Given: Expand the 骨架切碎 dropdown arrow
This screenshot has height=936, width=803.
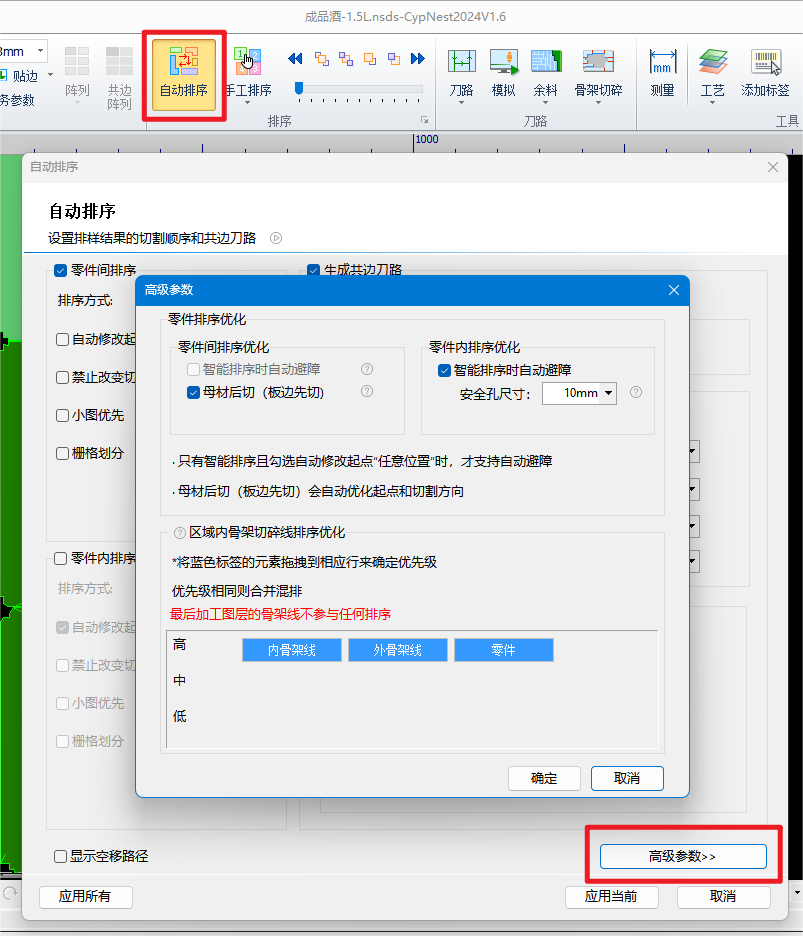Looking at the screenshot, I should (598, 103).
